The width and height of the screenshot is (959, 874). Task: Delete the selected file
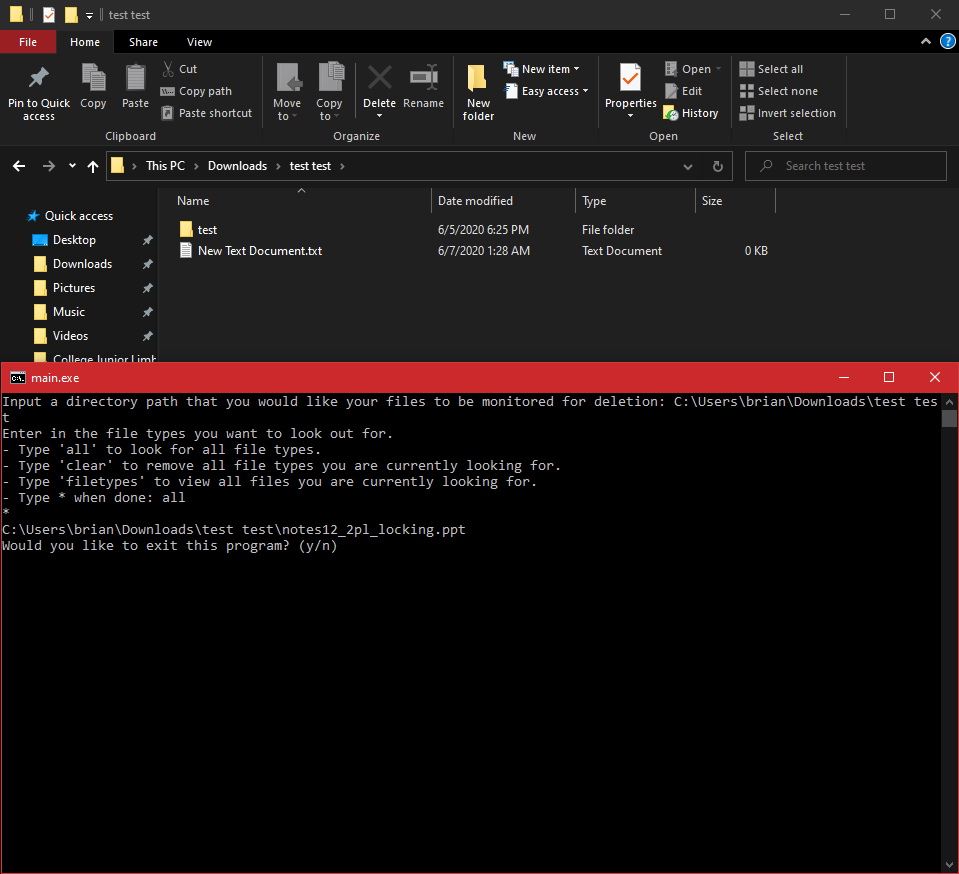(x=379, y=88)
